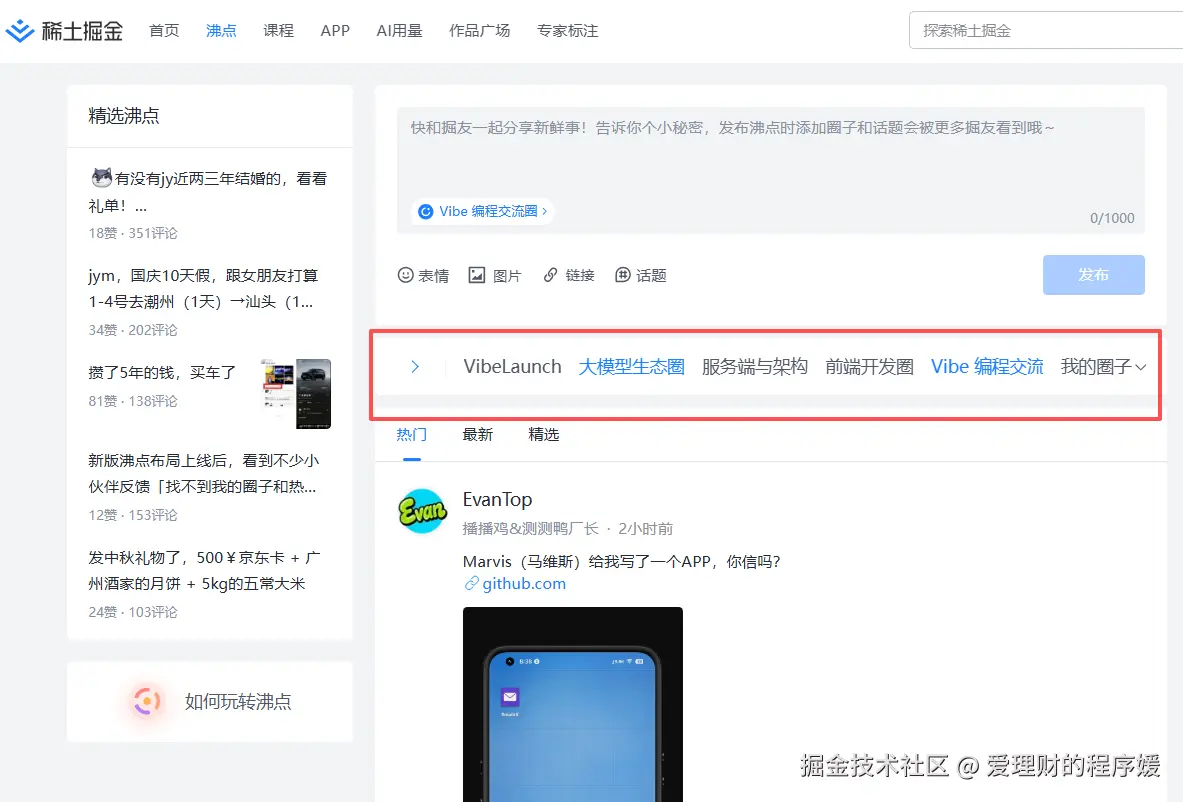Click the 如何玩转沸点 card
This screenshot has height=802, width=1183.
click(210, 702)
